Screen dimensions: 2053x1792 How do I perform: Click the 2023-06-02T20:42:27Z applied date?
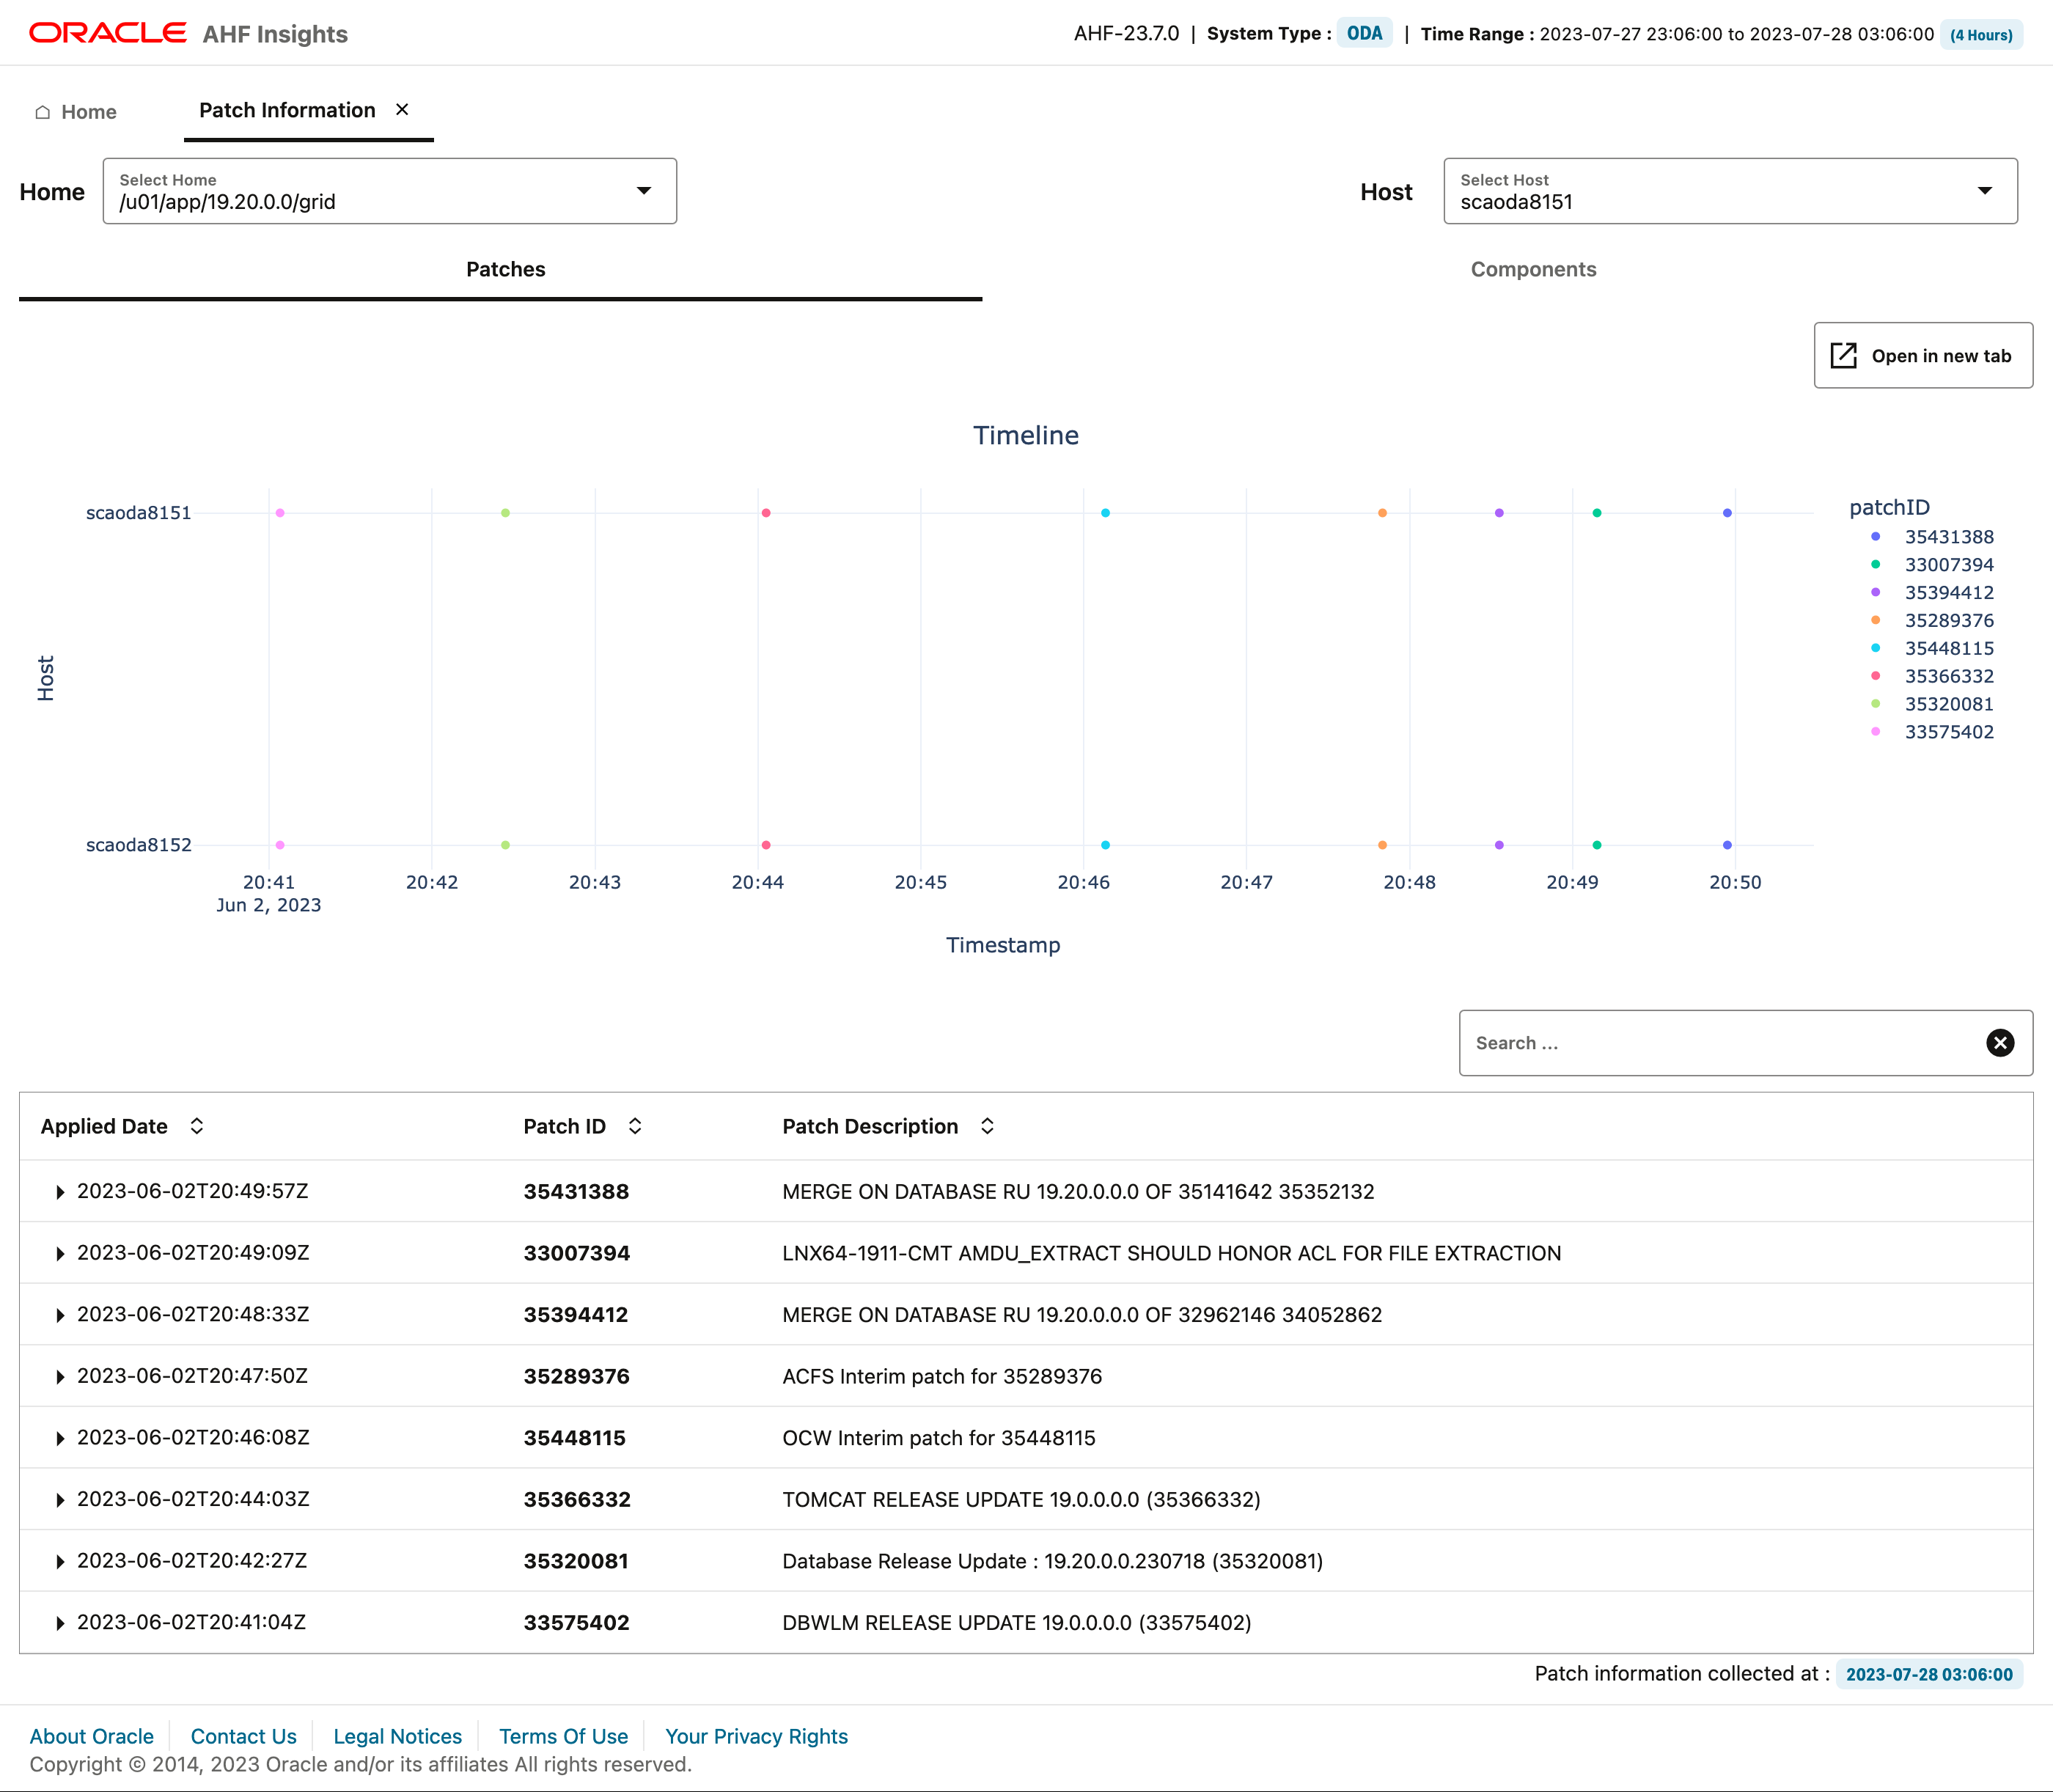tap(192, 1560)
